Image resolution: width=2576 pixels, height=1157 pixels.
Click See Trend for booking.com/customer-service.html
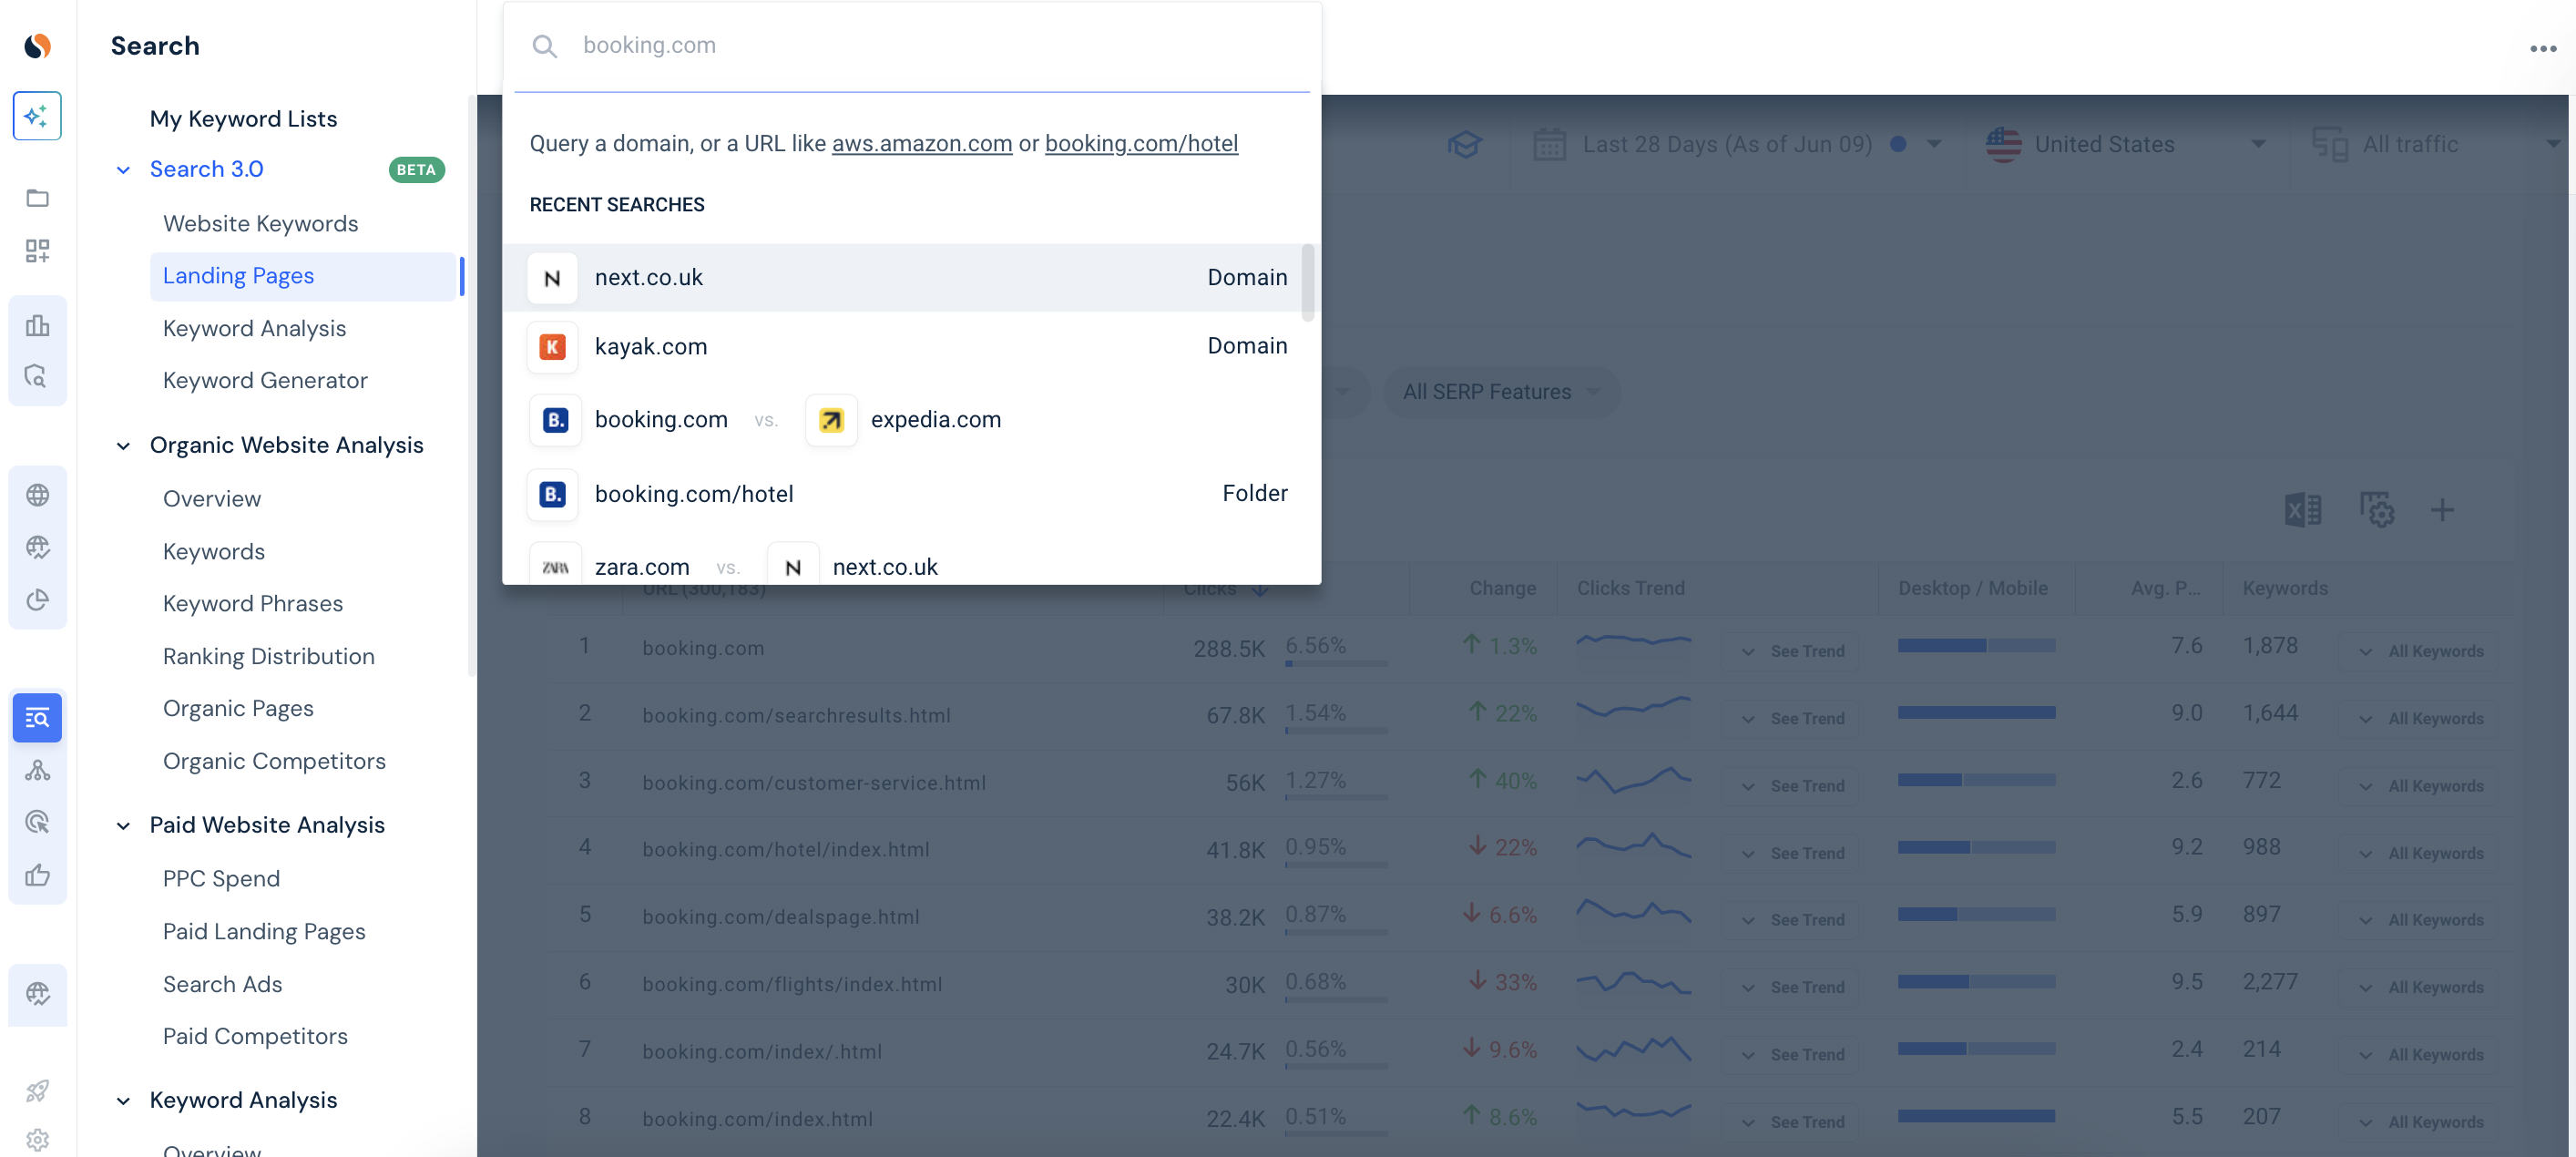click(1792, 786)
